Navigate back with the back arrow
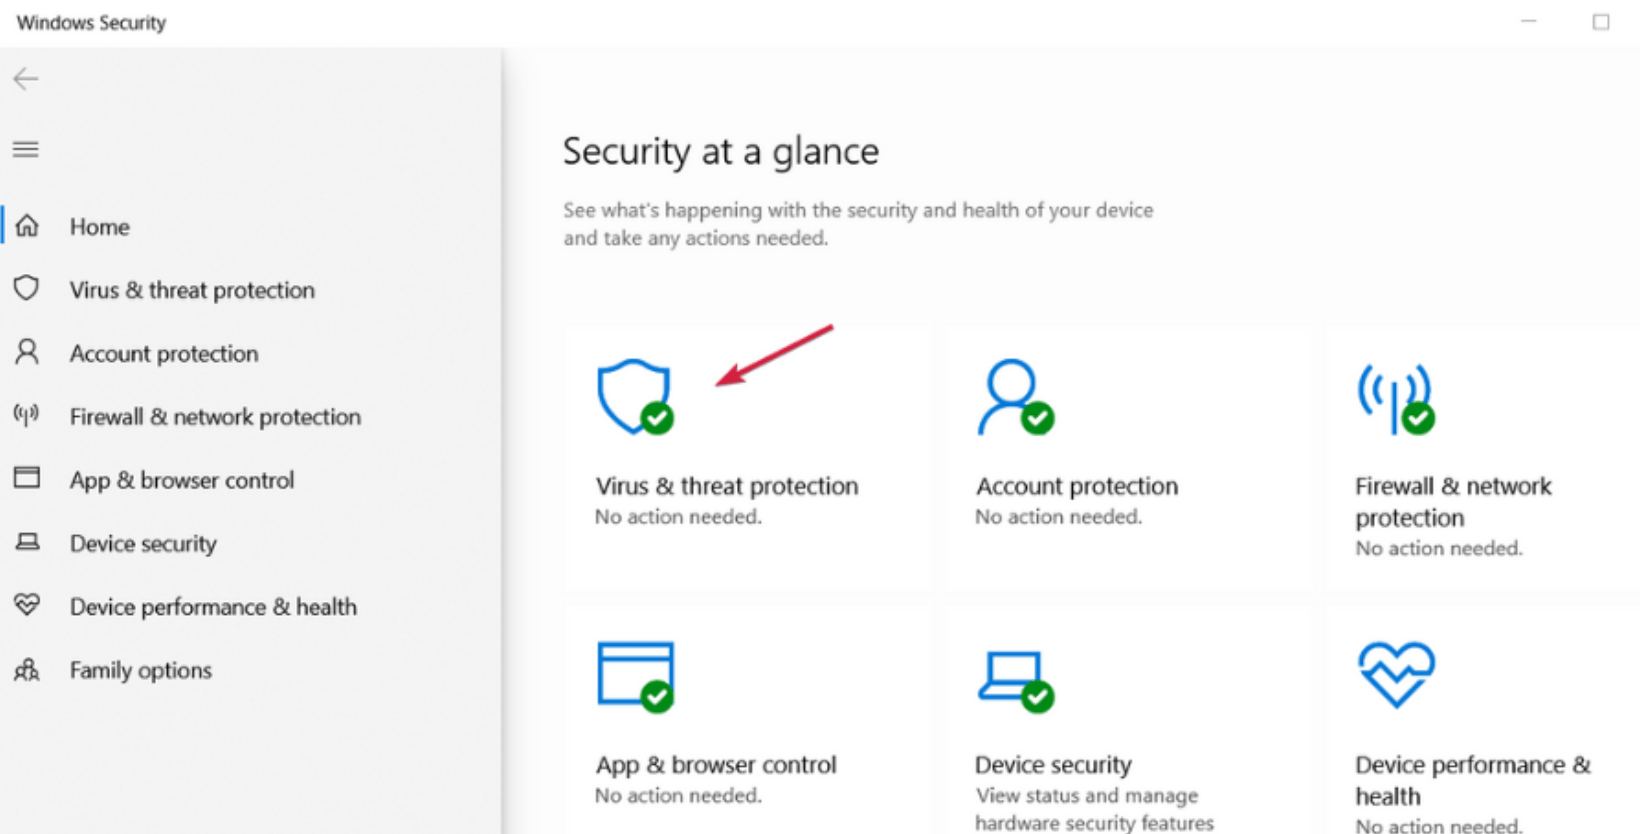1640x834 pixels. tap(24, 78)
